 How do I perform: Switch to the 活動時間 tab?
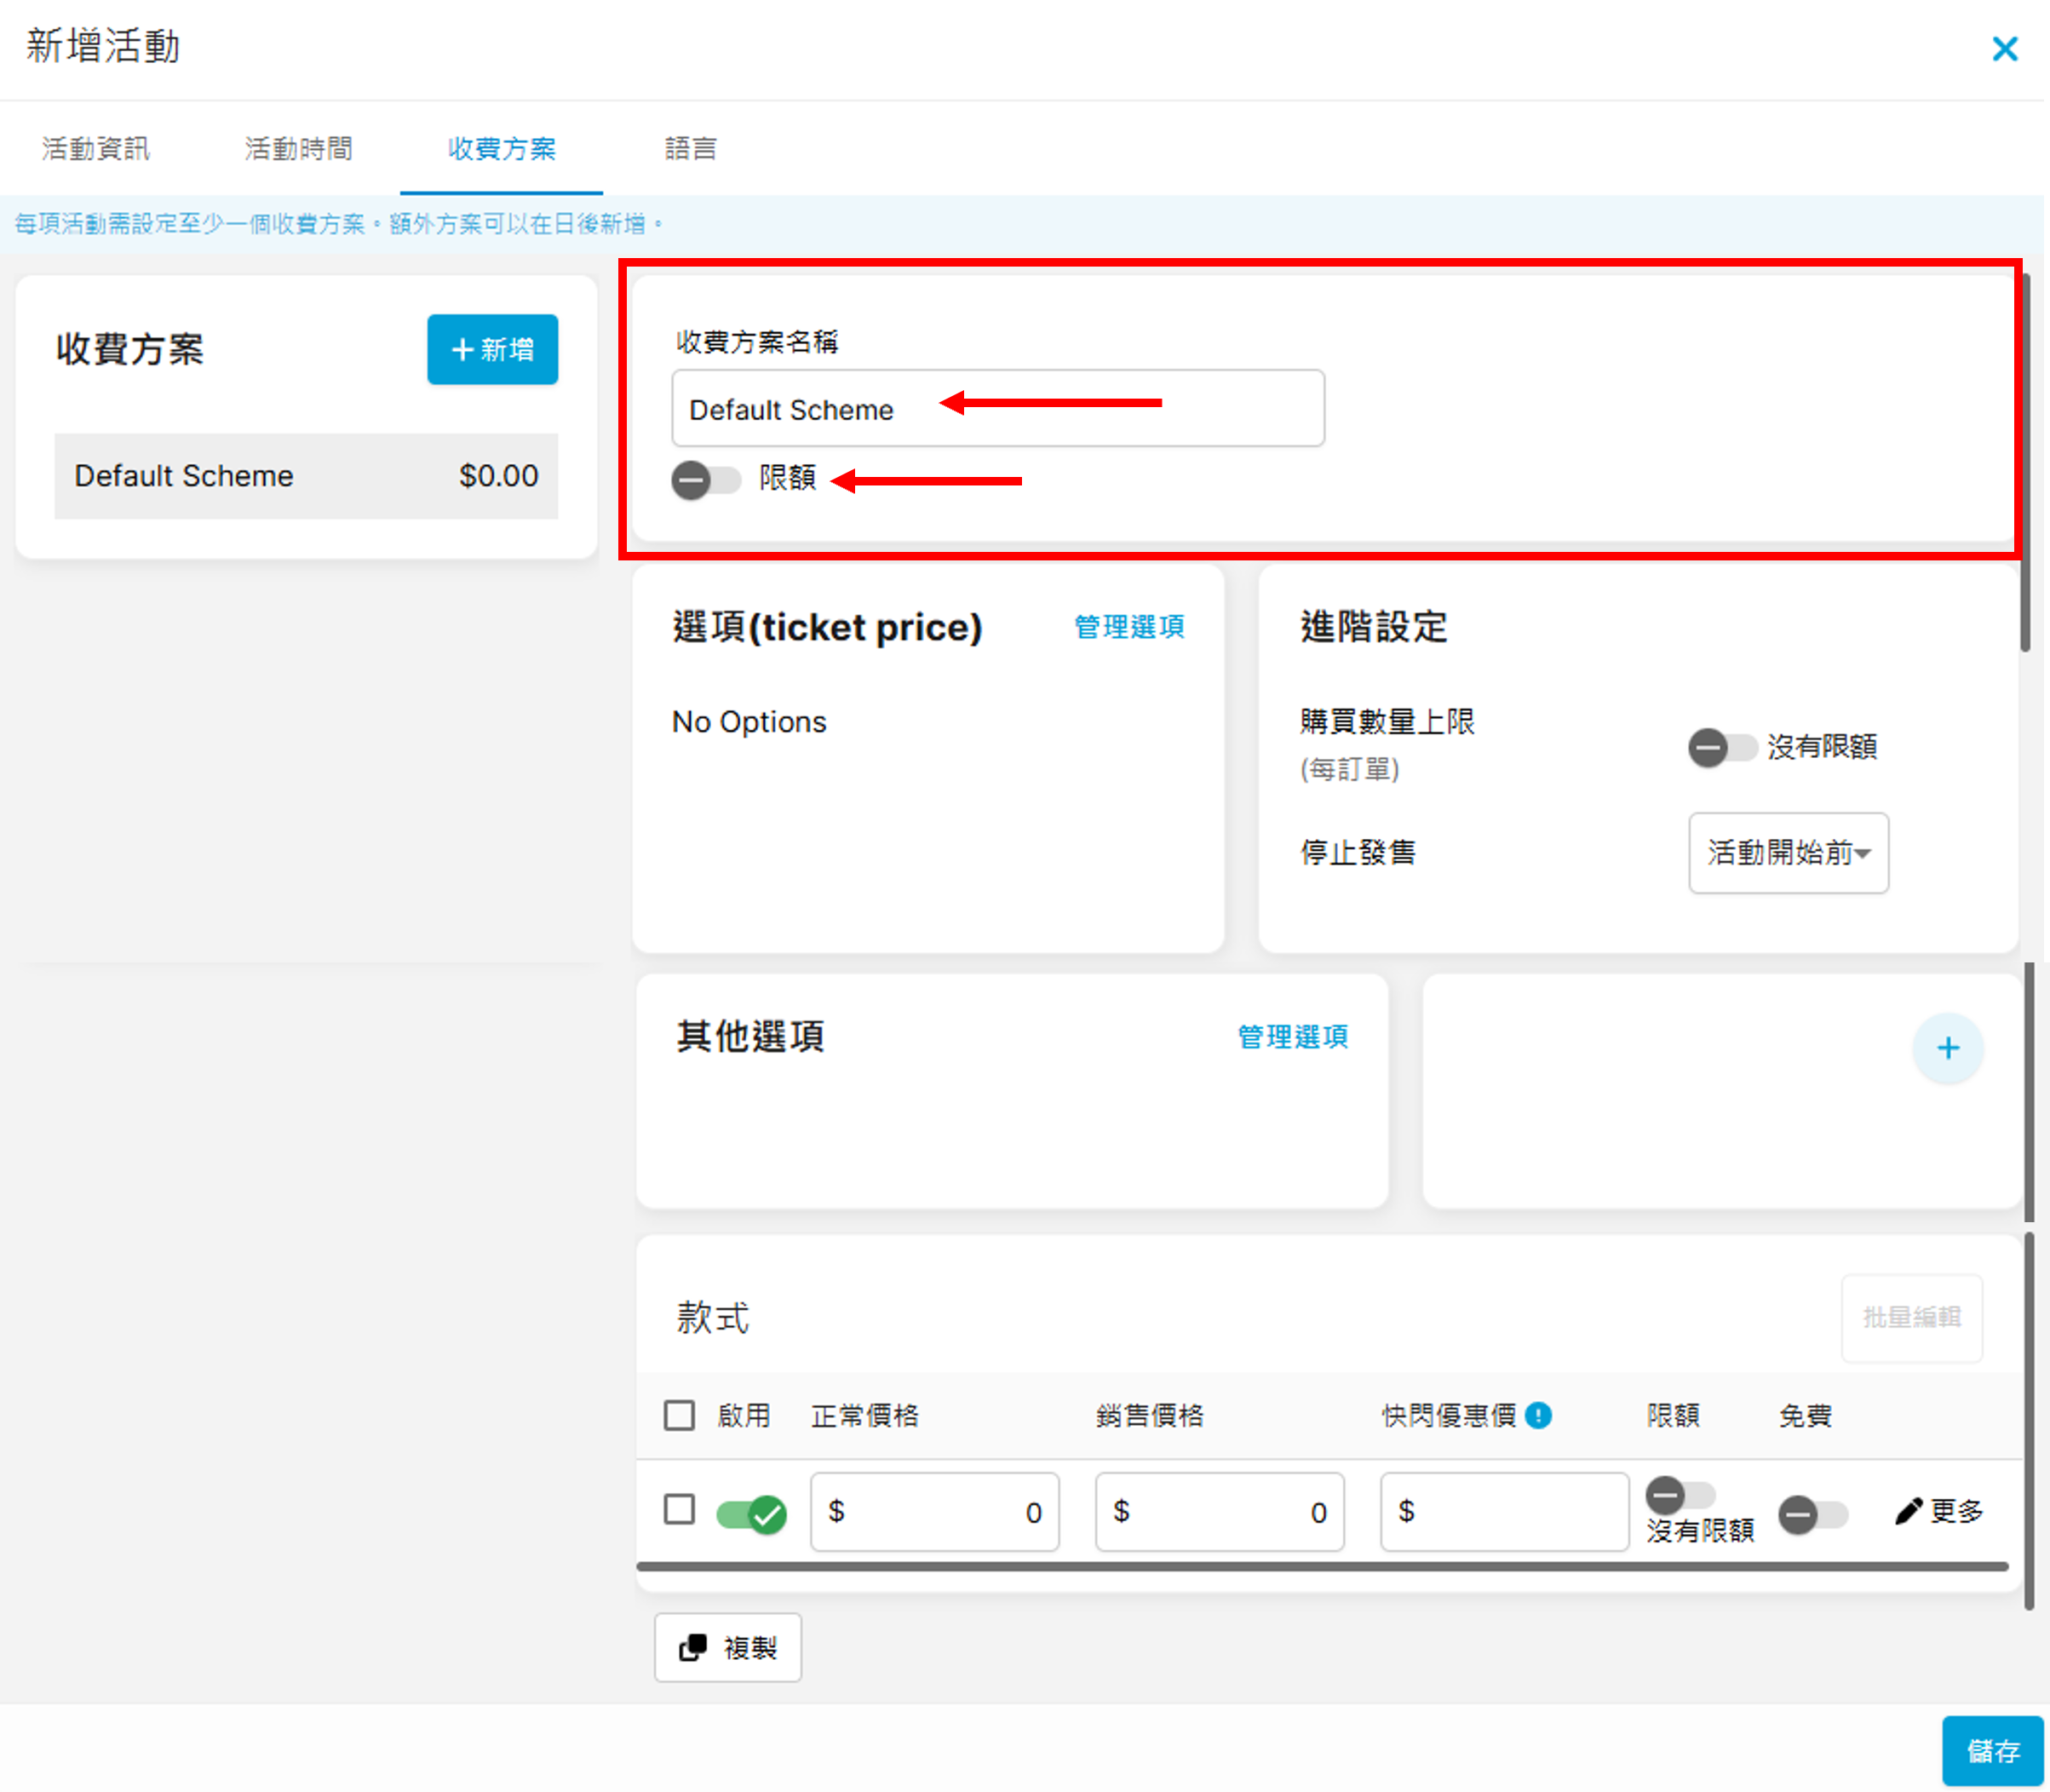pyautogui.click(x=298, y=148)
